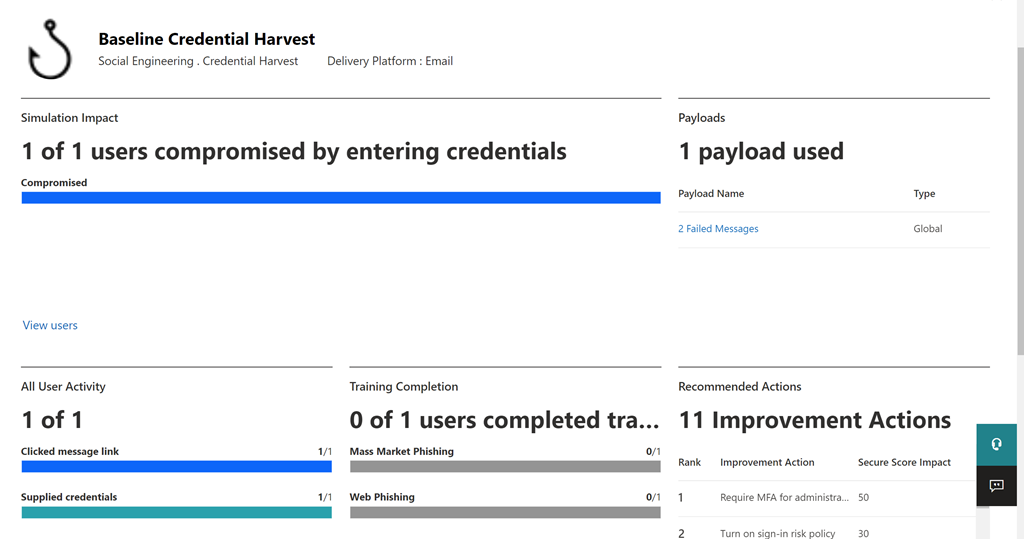Click the Baseline Credential Harvest title
This screenshot has width=1024, height=539.
206,40
